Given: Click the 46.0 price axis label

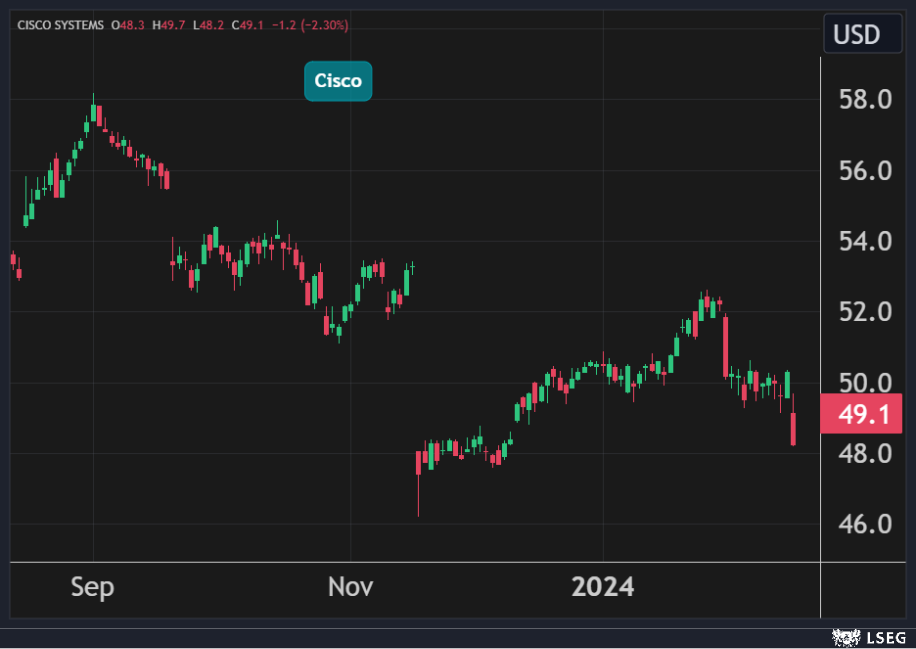Looking at the screenshot, I should click(x=863, y=524).
